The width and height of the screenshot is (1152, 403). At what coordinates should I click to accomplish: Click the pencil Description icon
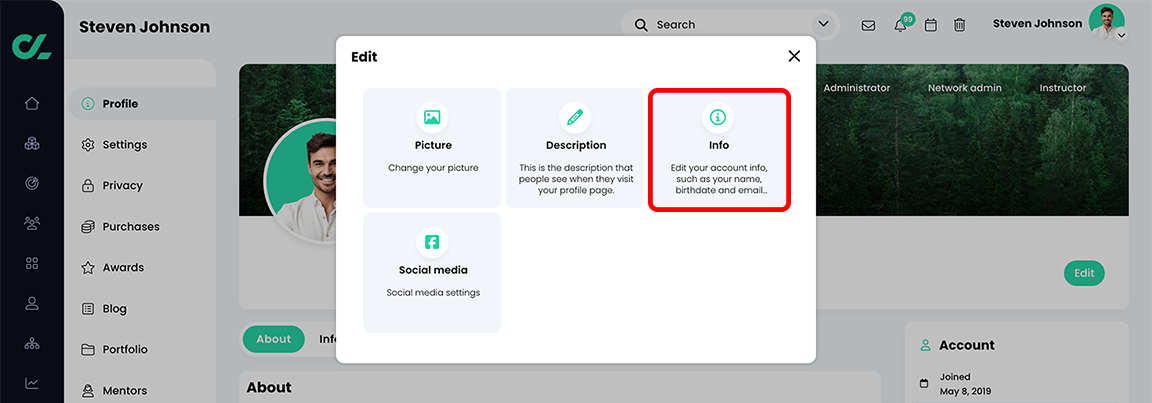click(x=575, y=117)
